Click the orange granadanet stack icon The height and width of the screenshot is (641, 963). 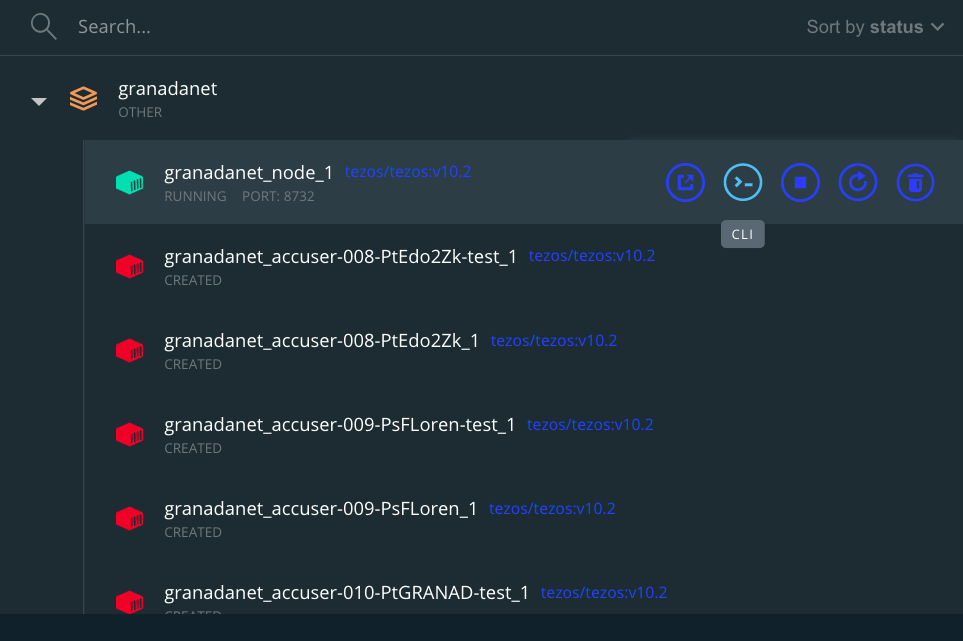point(84,99)
